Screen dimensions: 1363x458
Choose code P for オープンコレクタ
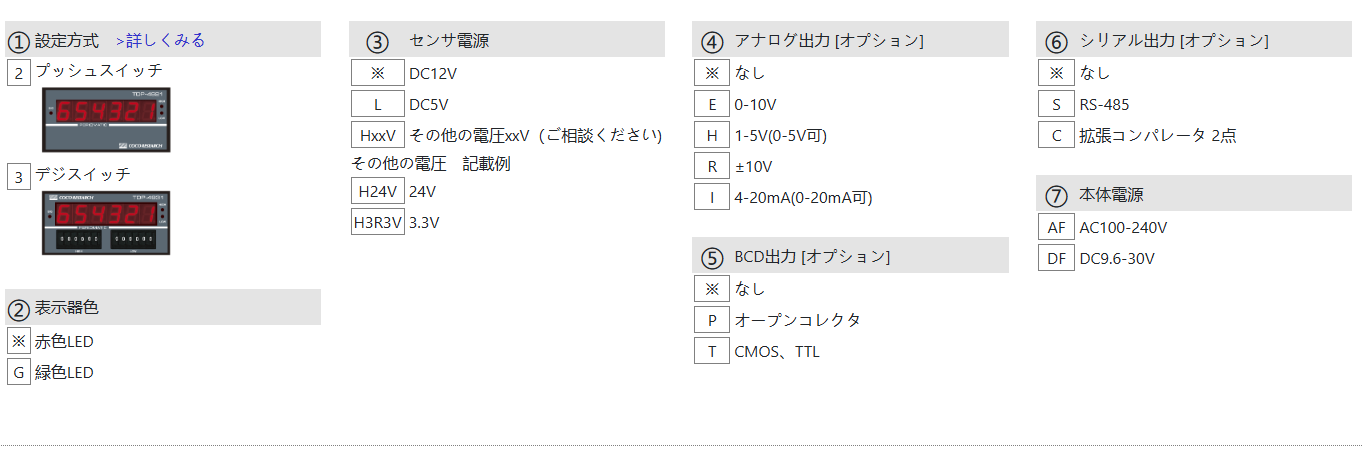point(712,320)
